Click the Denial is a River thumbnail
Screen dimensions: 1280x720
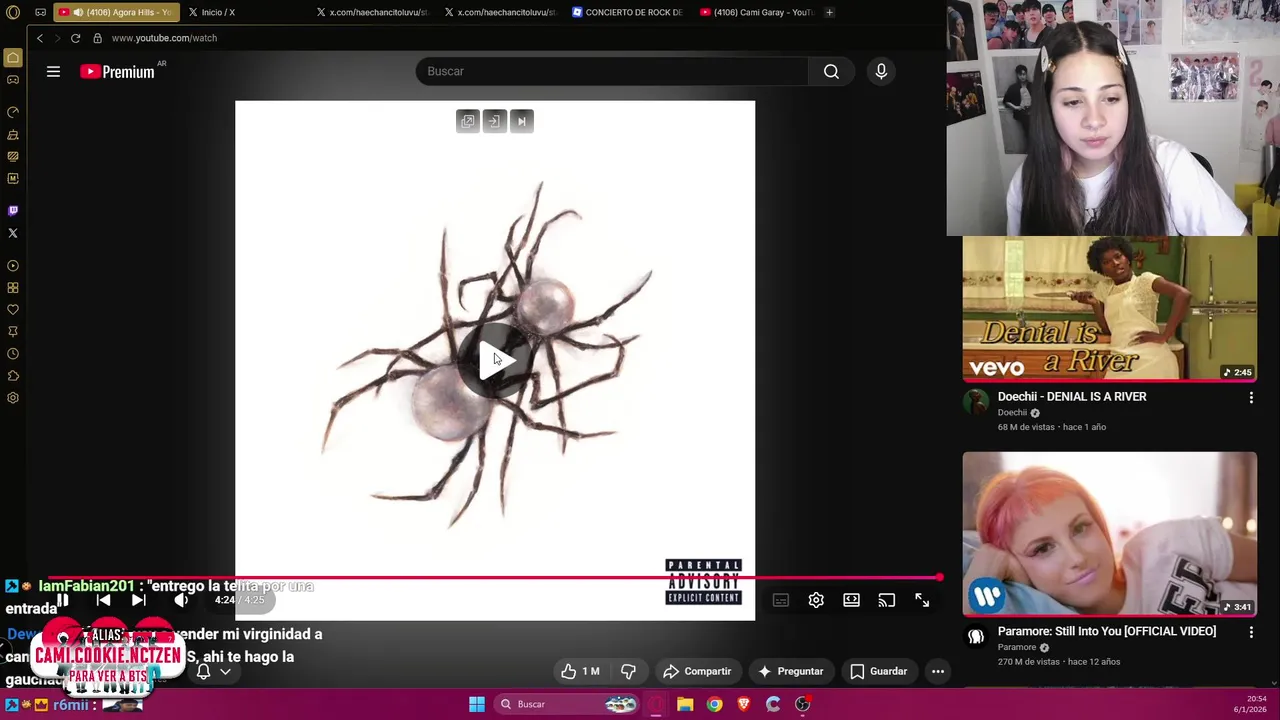tap(1110, 308)
